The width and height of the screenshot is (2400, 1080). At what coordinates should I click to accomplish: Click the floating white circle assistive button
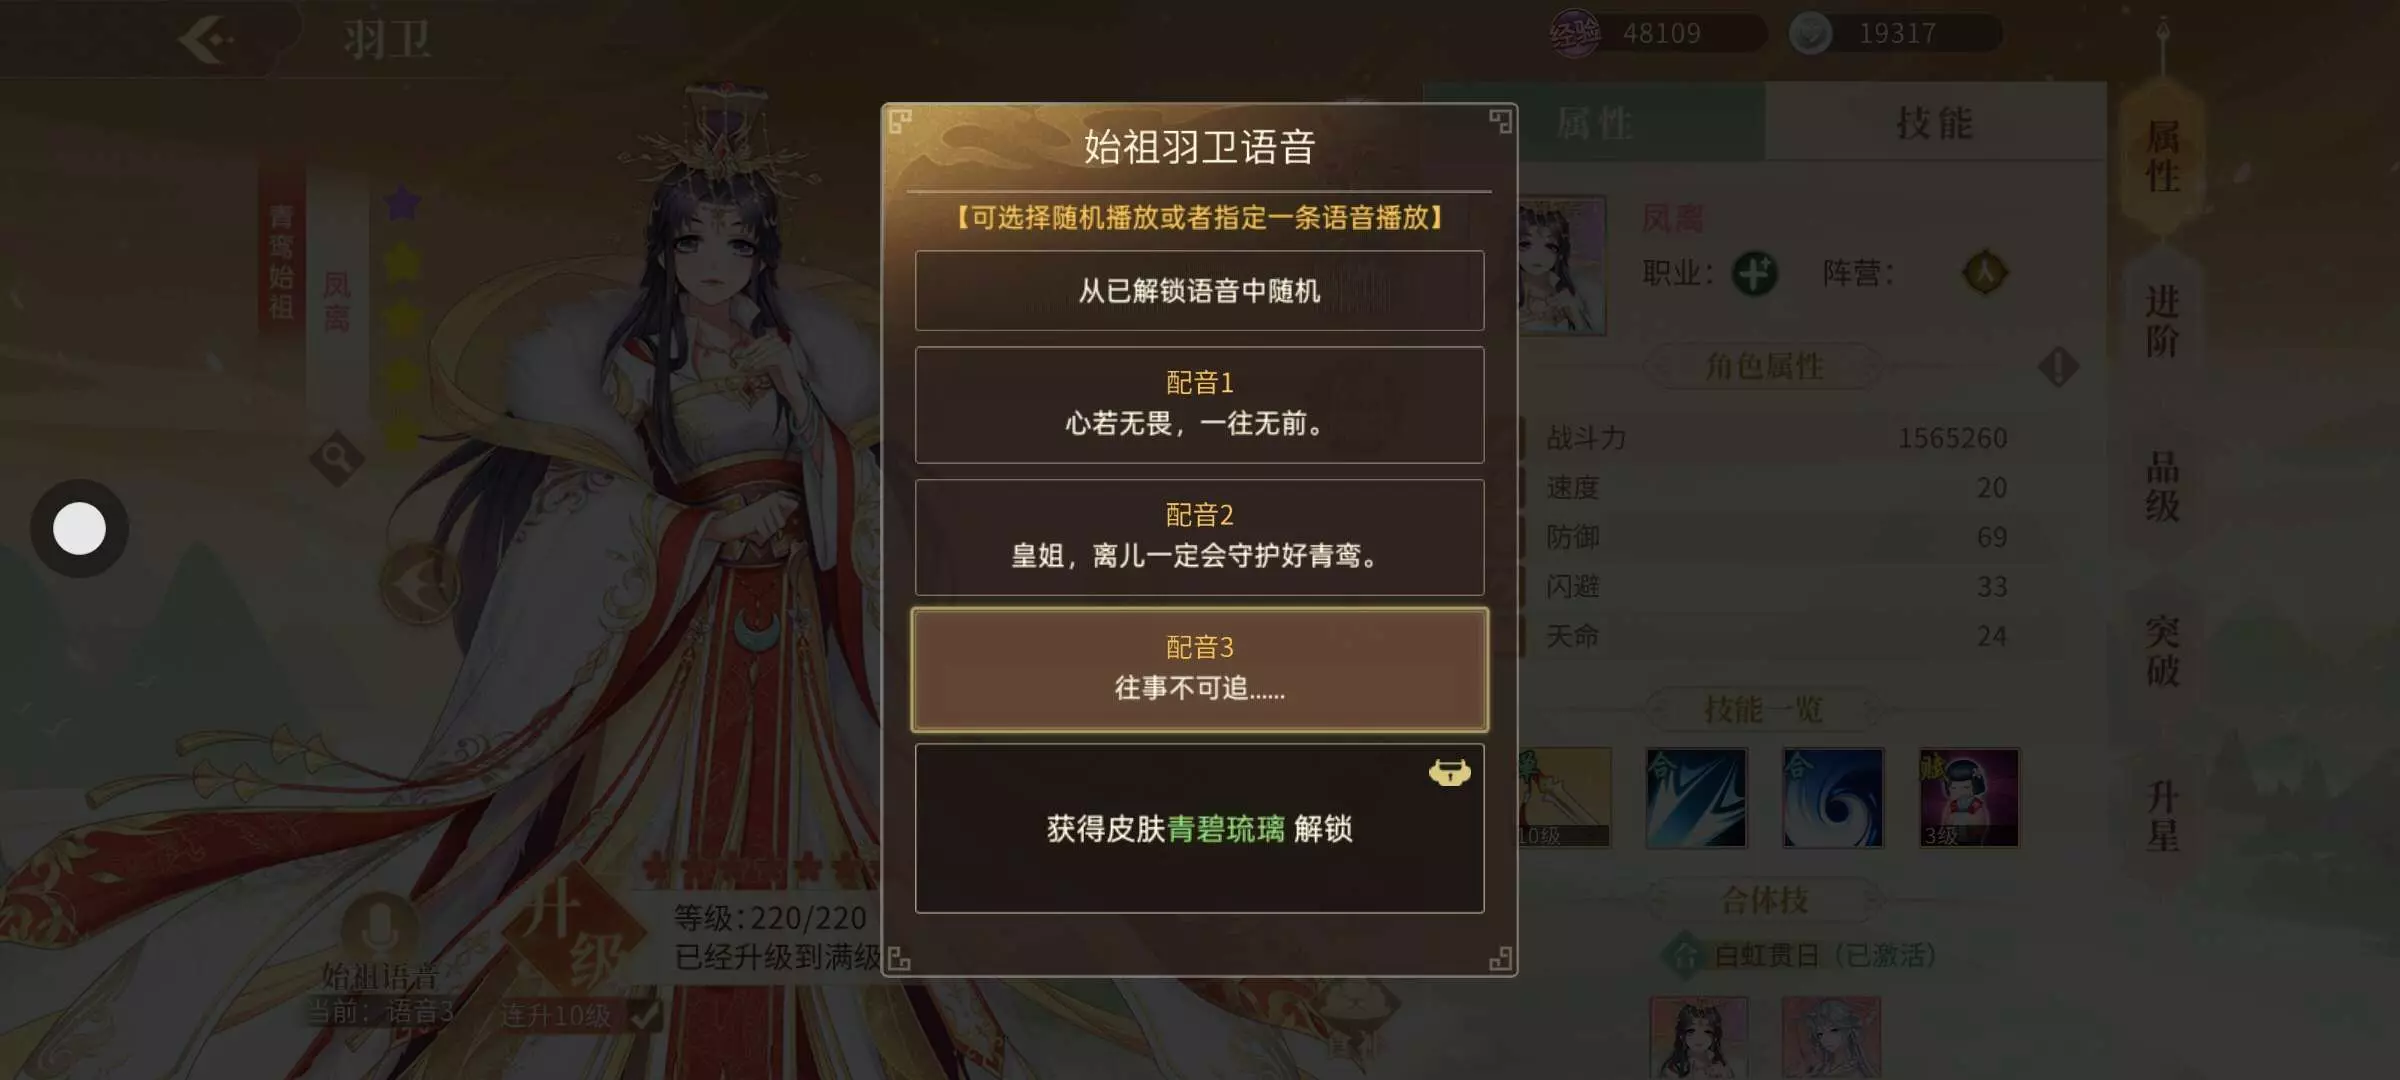click(79, 528)
